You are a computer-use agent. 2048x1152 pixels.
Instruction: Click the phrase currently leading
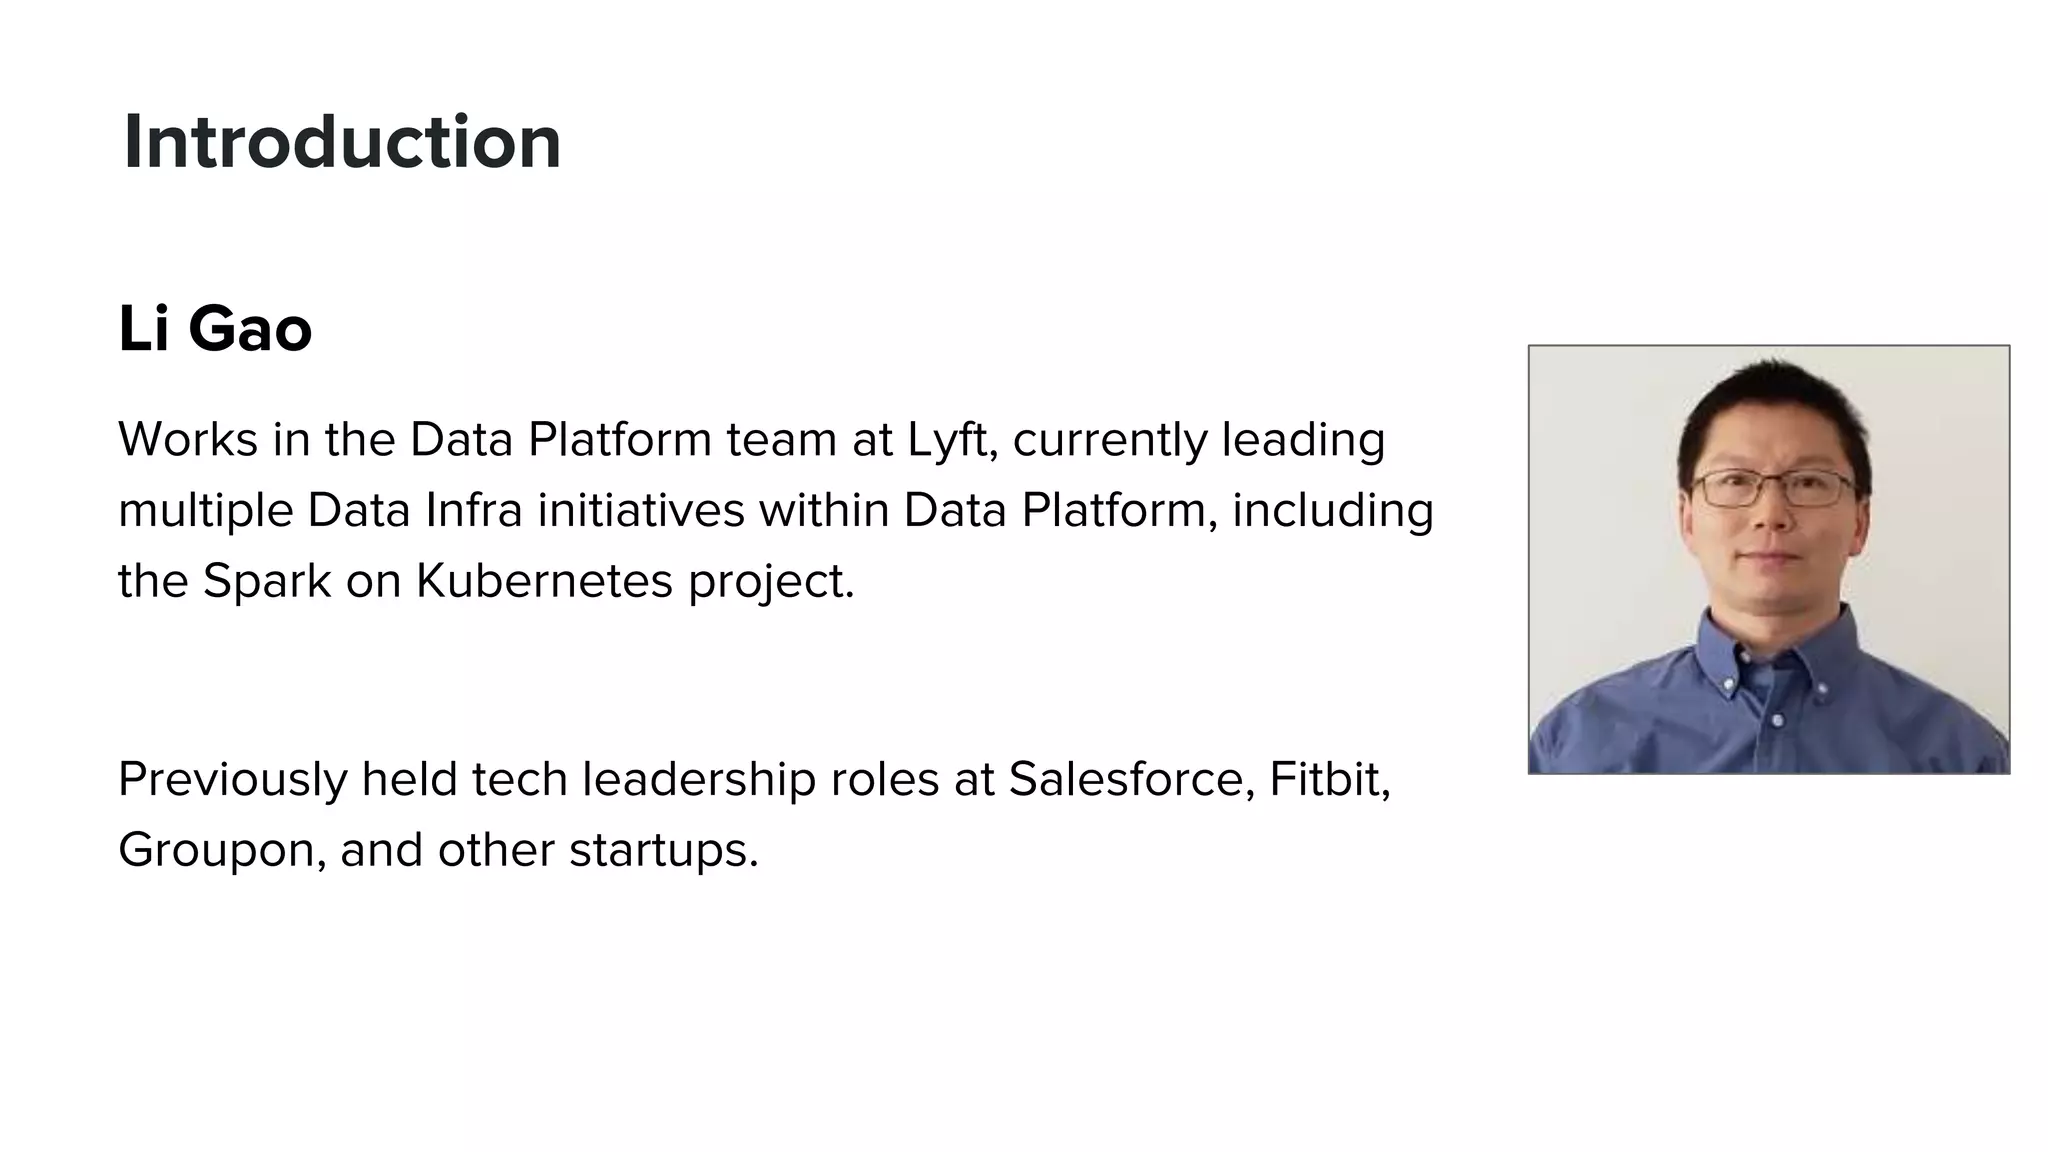(1198, 439)
